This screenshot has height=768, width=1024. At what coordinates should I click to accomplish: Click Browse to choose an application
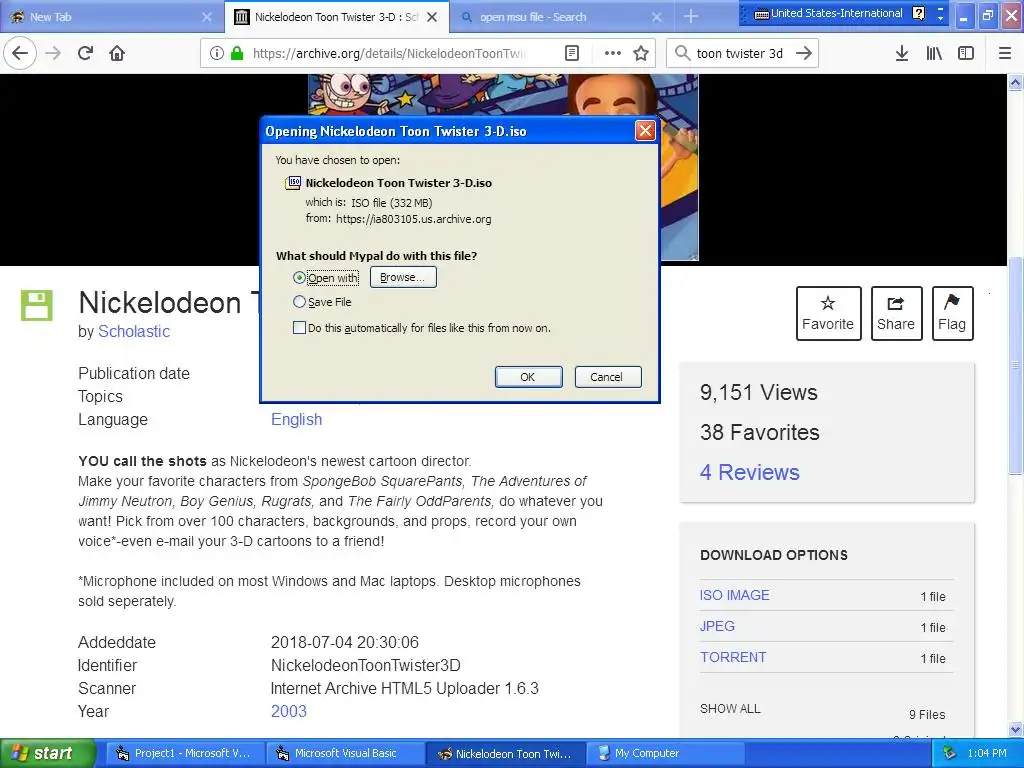[x=403, y=277]
